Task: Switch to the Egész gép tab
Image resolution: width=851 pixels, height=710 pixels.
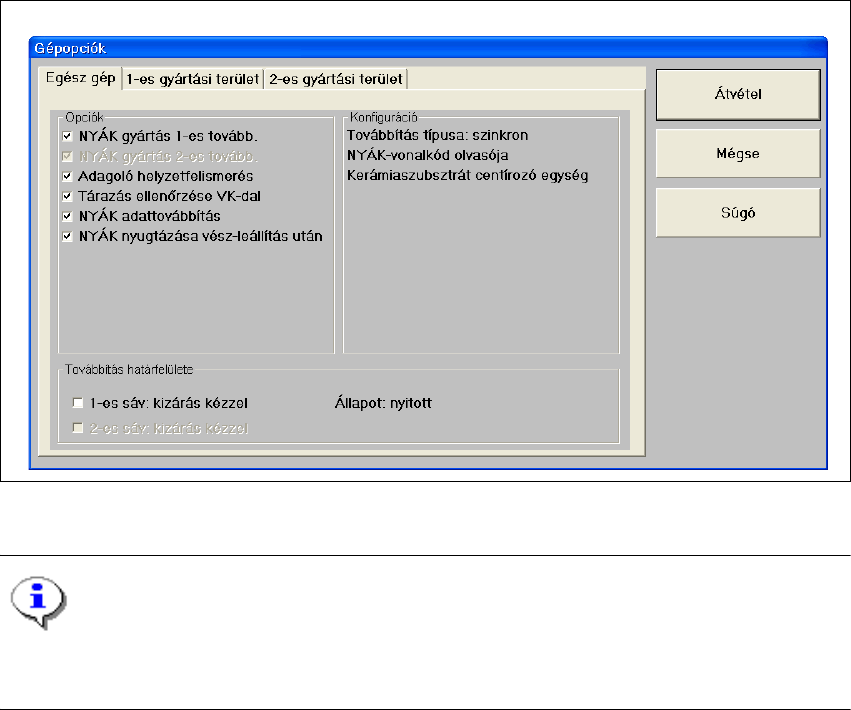Action: (x=80, y=78)
